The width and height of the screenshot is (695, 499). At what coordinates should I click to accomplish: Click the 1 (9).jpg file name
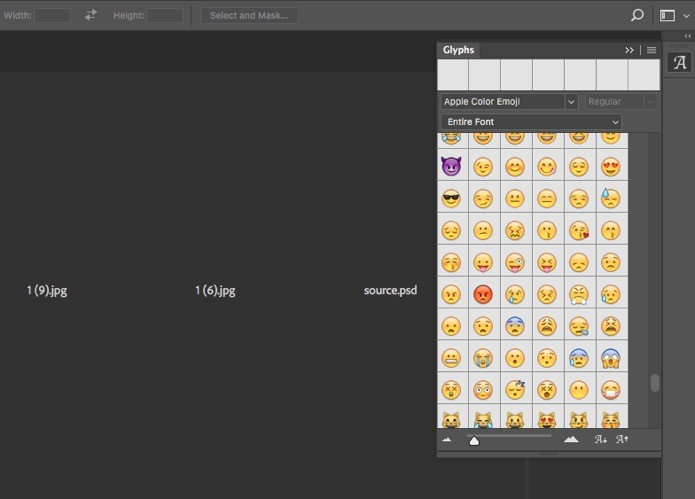[x=47, y=291]
